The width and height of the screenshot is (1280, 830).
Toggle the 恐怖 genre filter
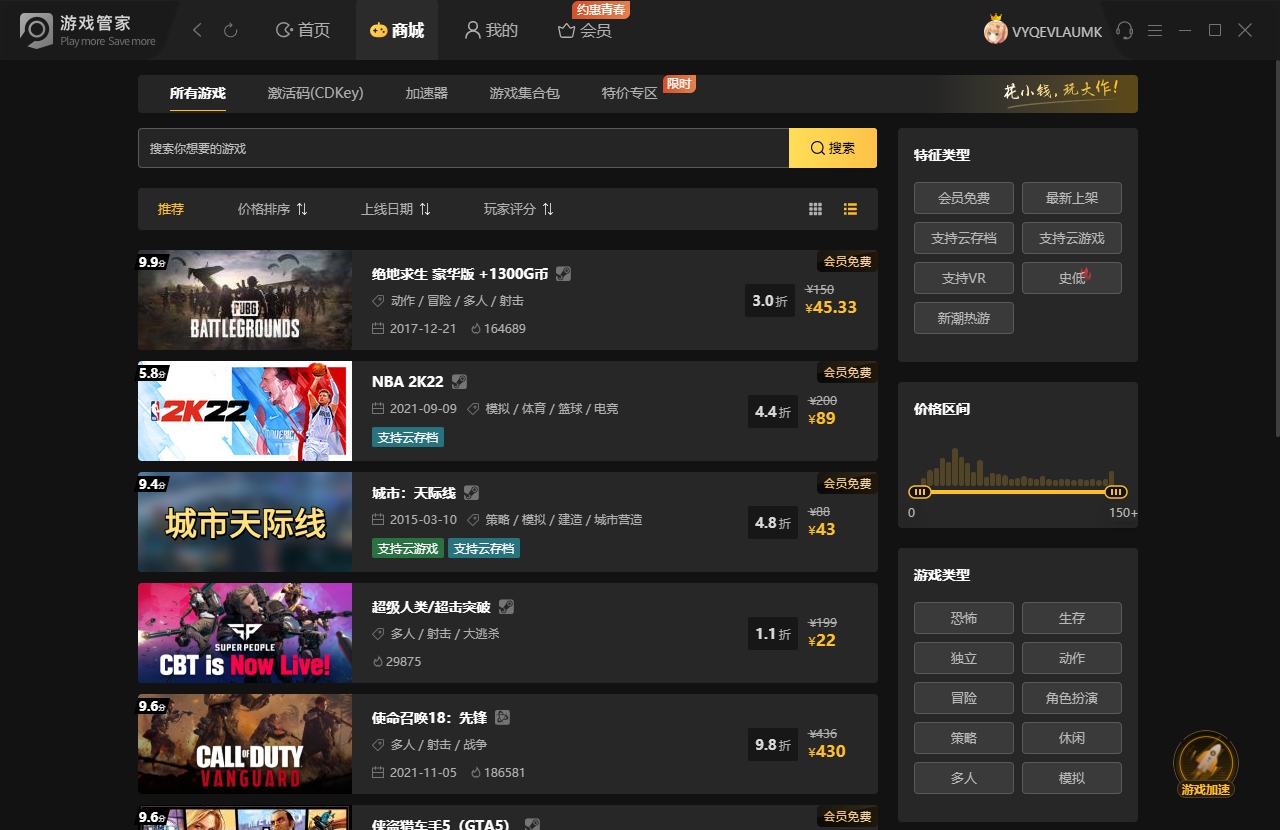pyautogui.click(x=964, y=618)
